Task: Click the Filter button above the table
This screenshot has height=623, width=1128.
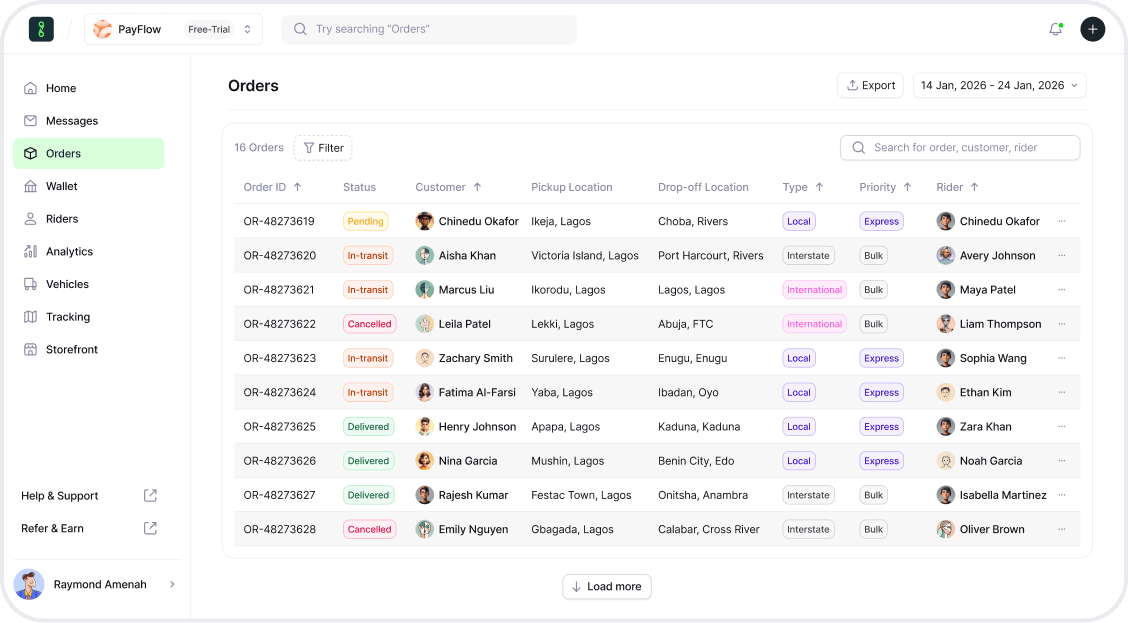Action: pyautogui.click(x=323, y=148)
